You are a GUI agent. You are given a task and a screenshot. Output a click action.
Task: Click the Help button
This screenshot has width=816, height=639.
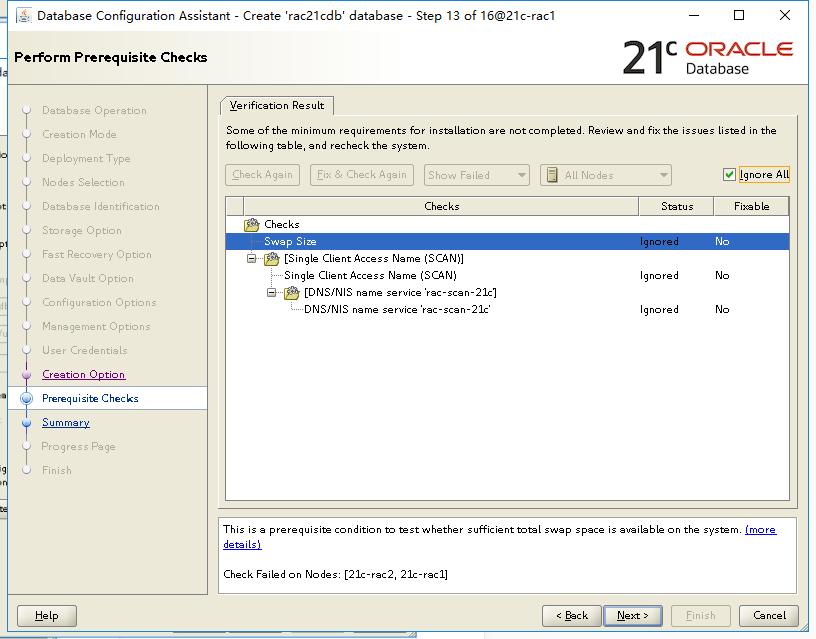pos(47,616)
